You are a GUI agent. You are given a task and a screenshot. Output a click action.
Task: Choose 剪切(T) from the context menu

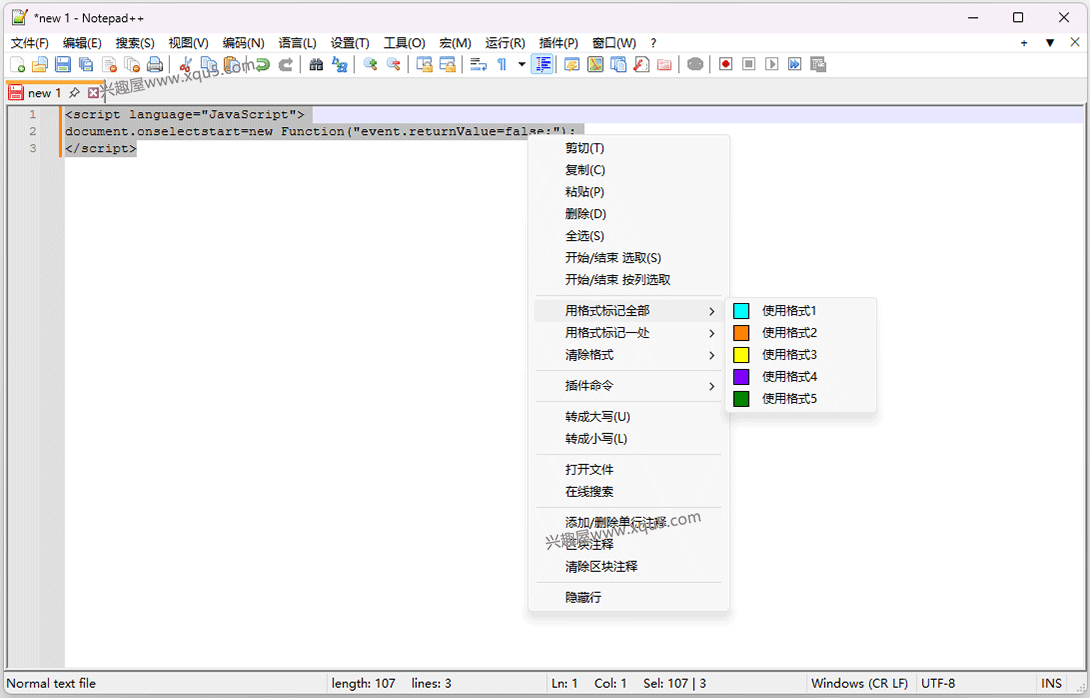pyautogui.click(x=628, y=148)
